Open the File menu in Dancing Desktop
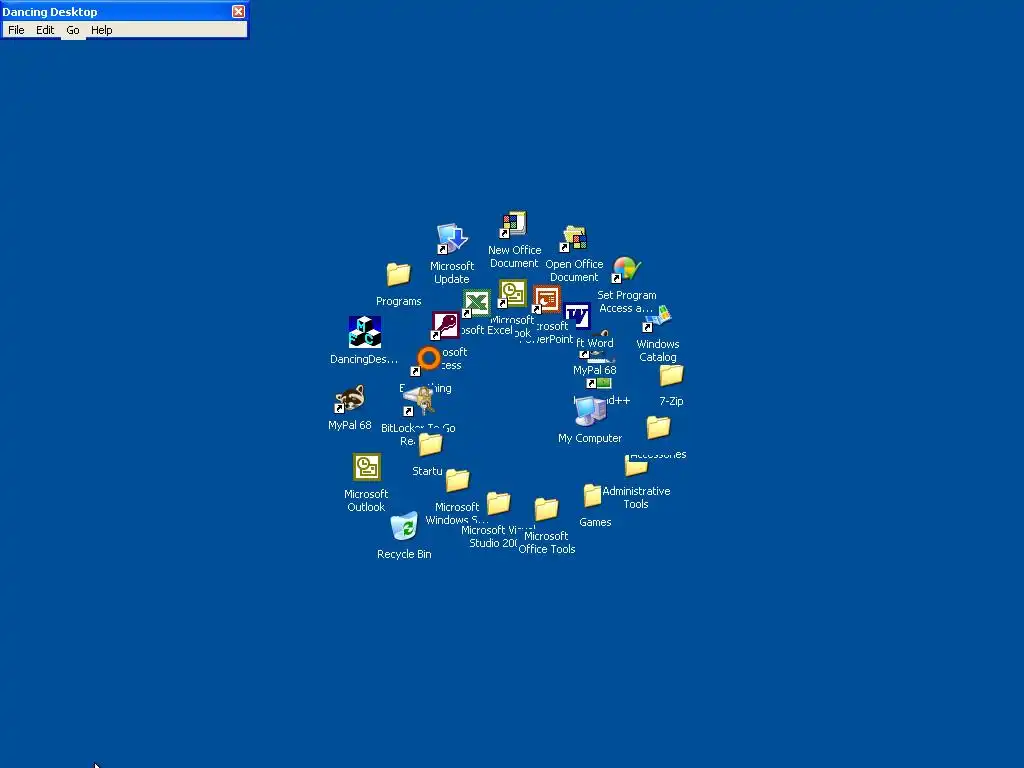The image size is (1024, 768). coord(16,30)
